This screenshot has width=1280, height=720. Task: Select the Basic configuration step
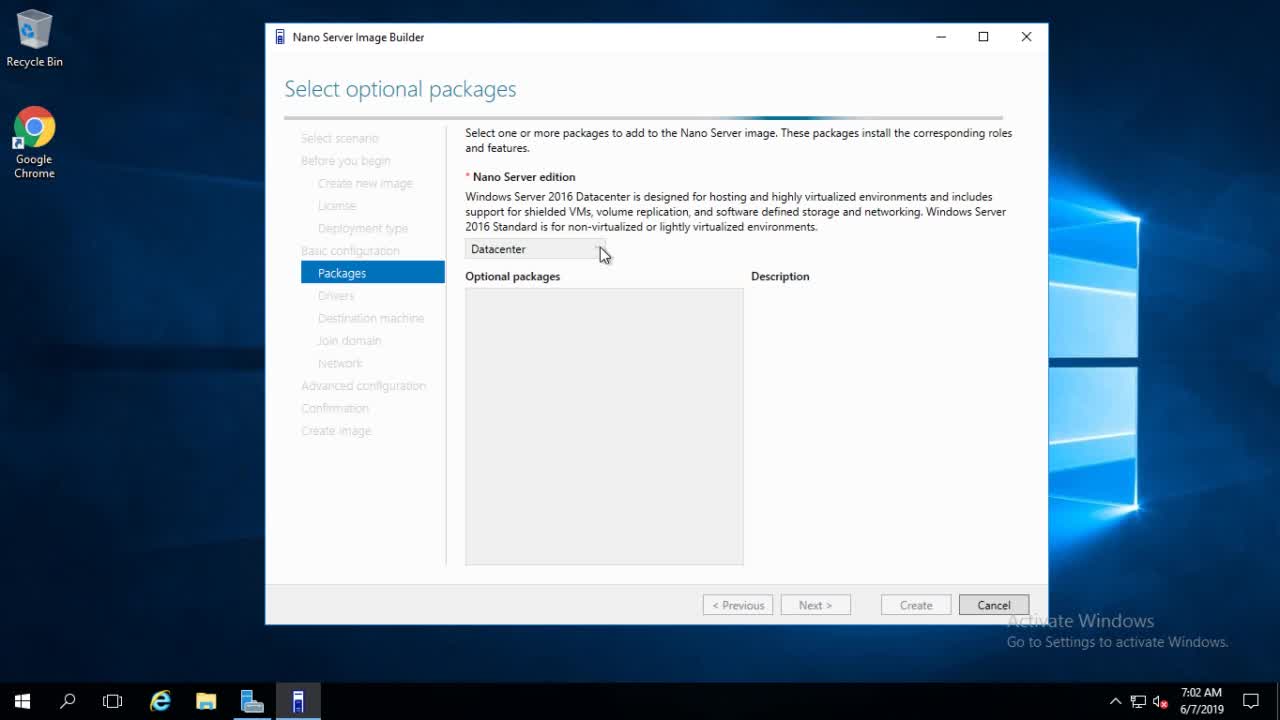pos(350,251)
